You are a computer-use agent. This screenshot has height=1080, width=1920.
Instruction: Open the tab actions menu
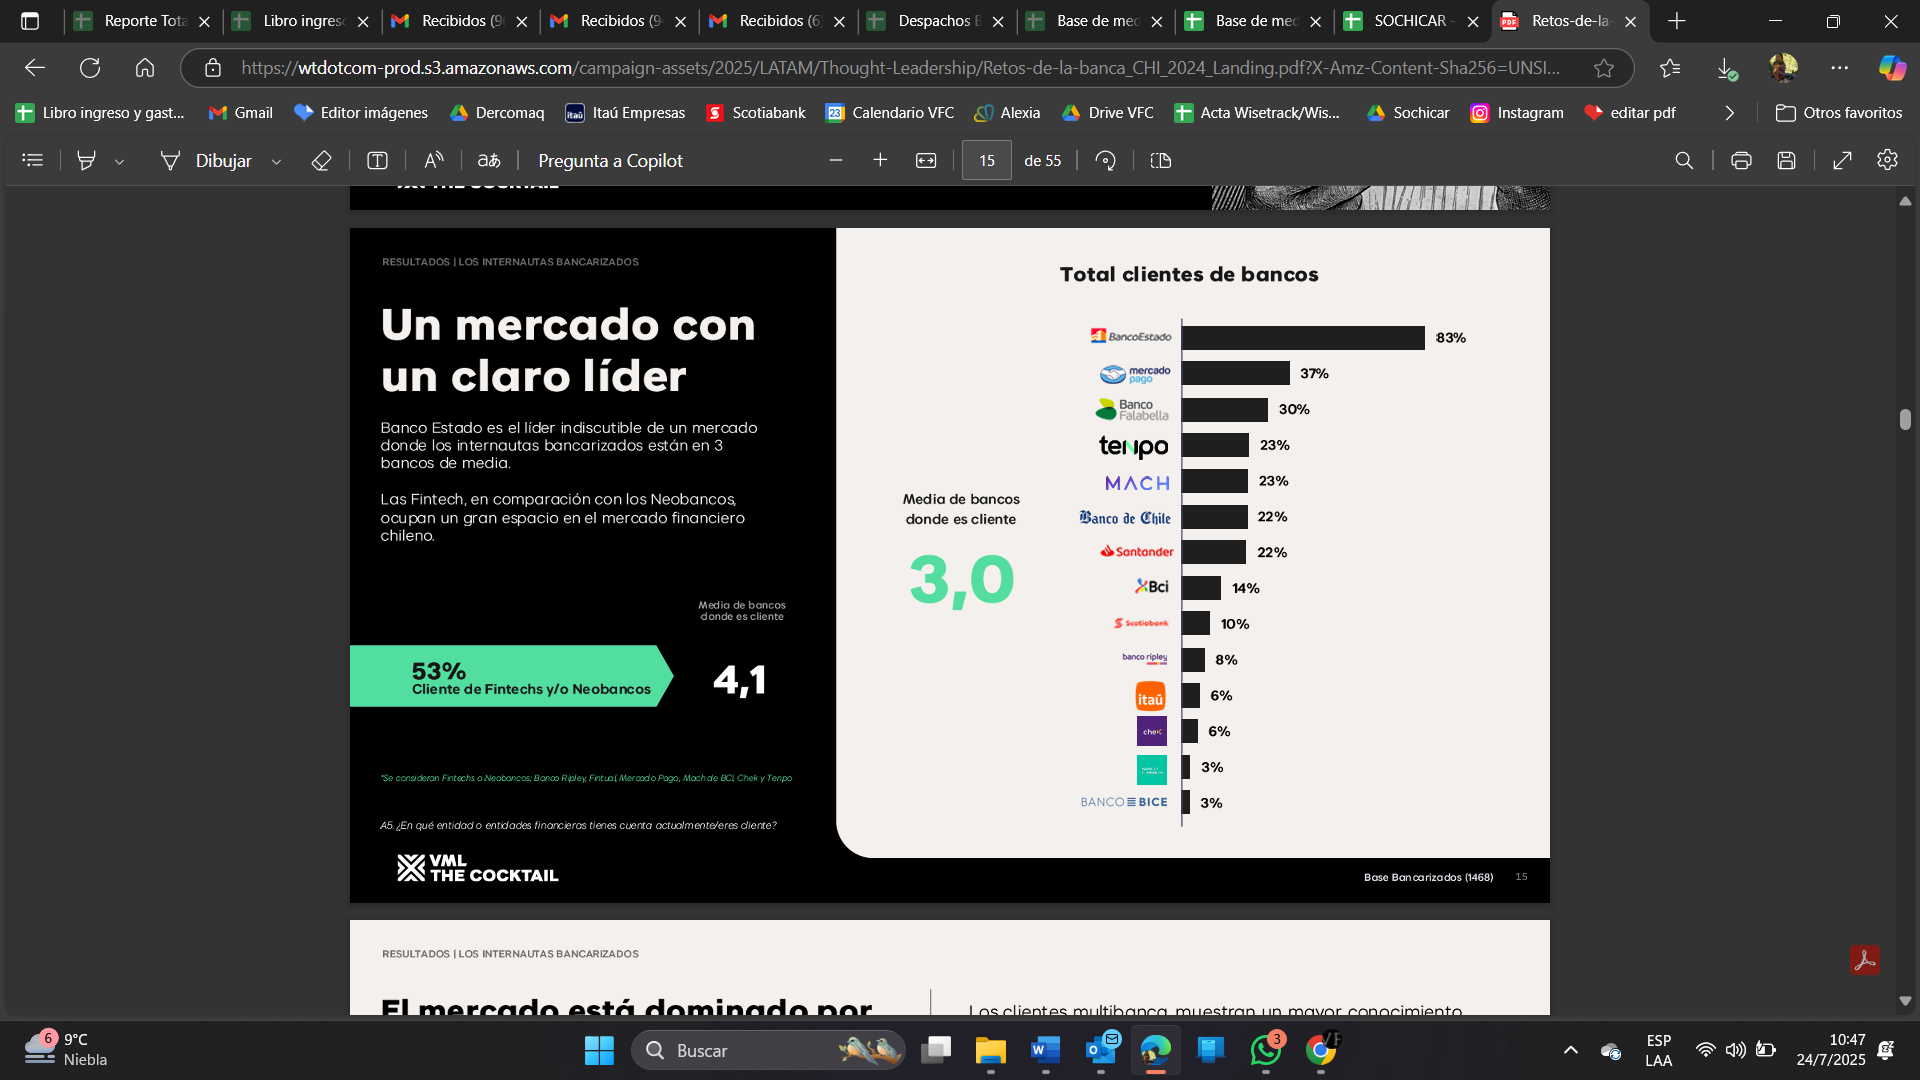pos(30,21)
